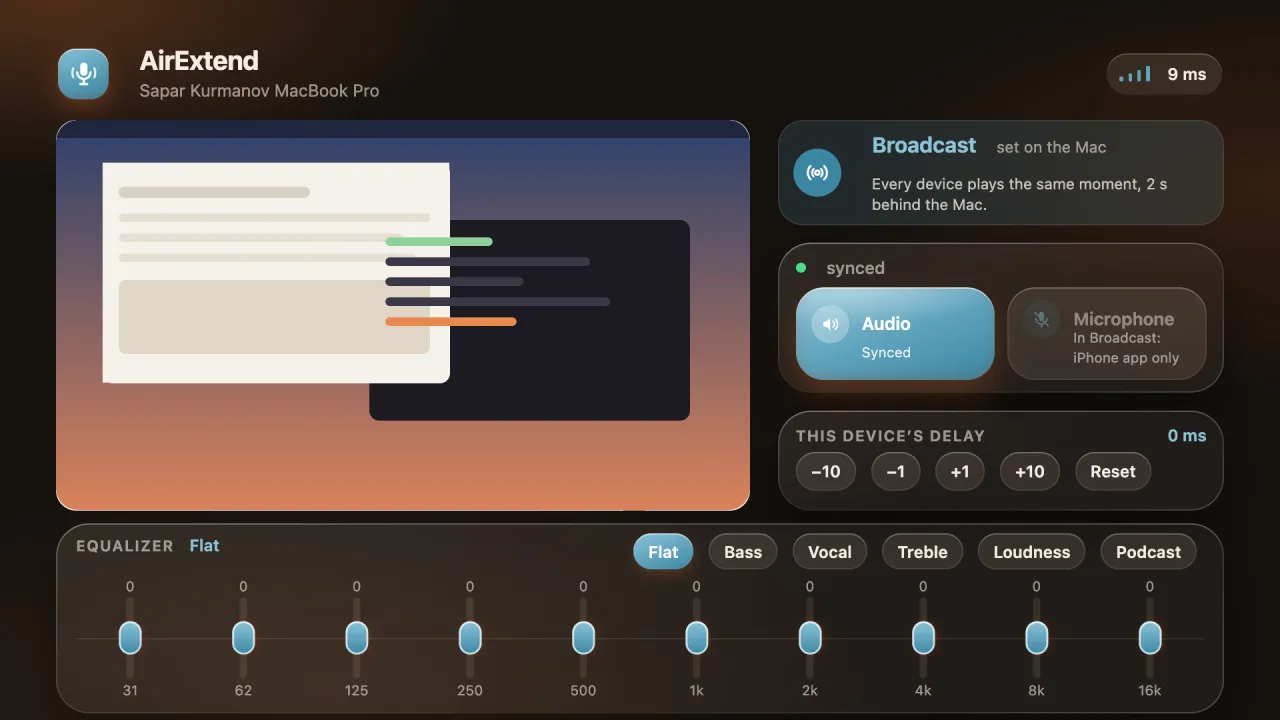1280x720 pixels.
Task: Select the Vocal equalizer preset
Action: (x=830, y=552)
